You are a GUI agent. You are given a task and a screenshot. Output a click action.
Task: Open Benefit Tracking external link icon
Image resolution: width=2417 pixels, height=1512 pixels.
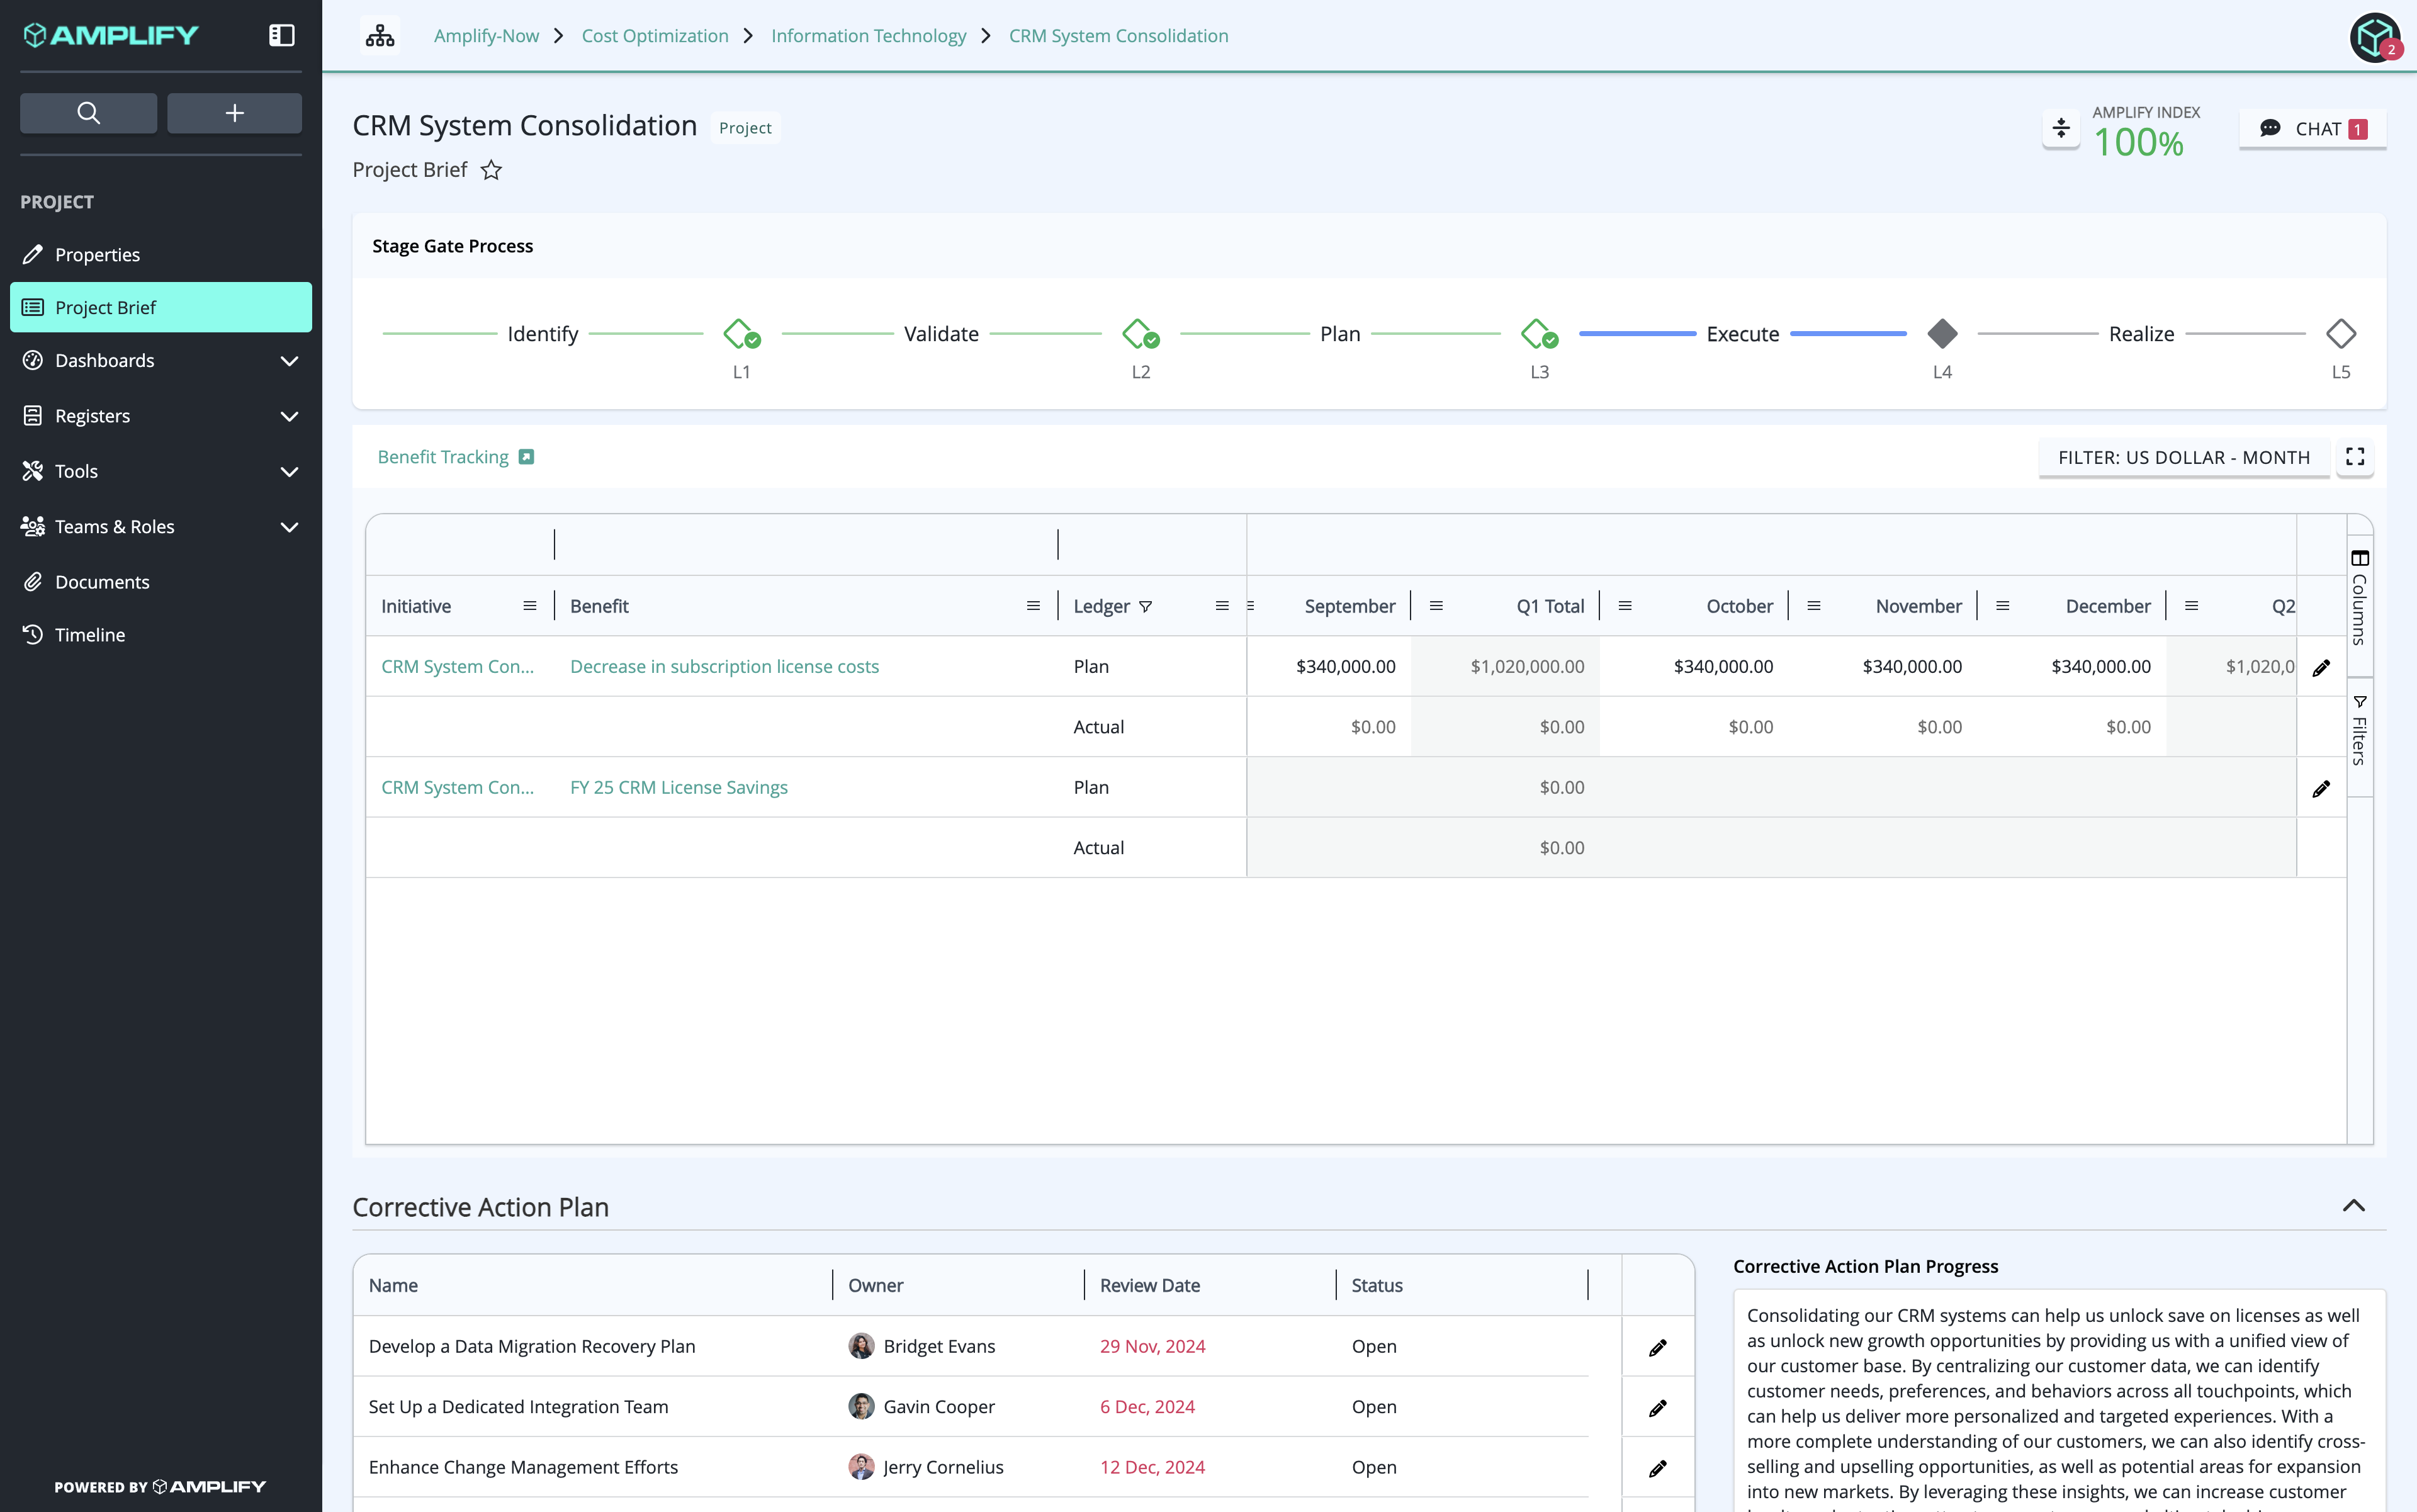[526, 457]
